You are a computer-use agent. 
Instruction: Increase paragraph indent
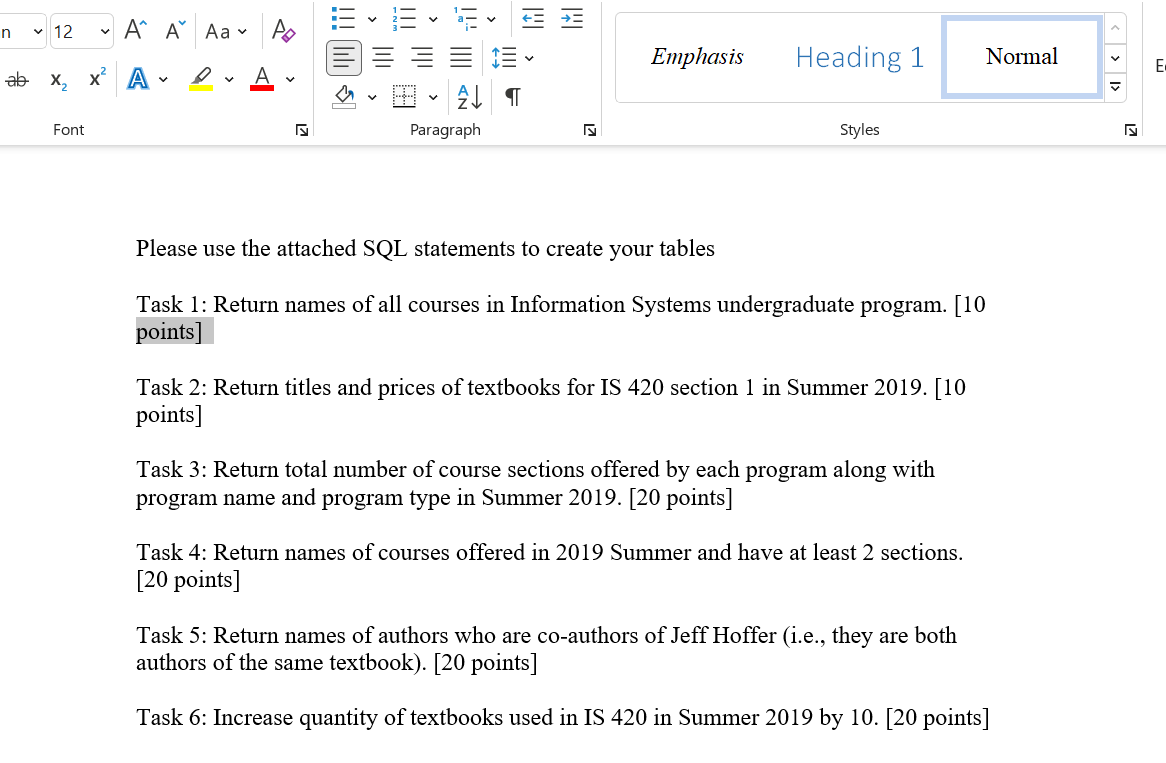571,18
